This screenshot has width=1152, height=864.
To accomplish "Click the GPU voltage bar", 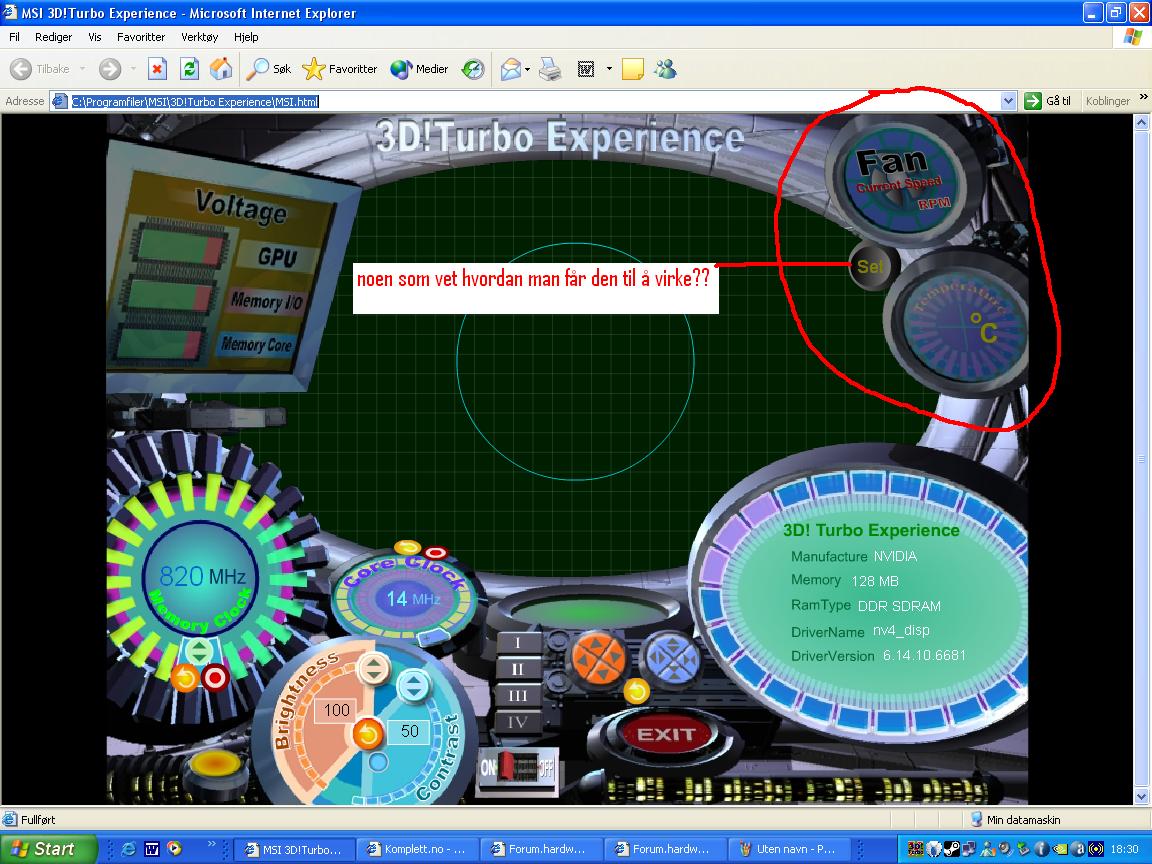I will 179,246.
